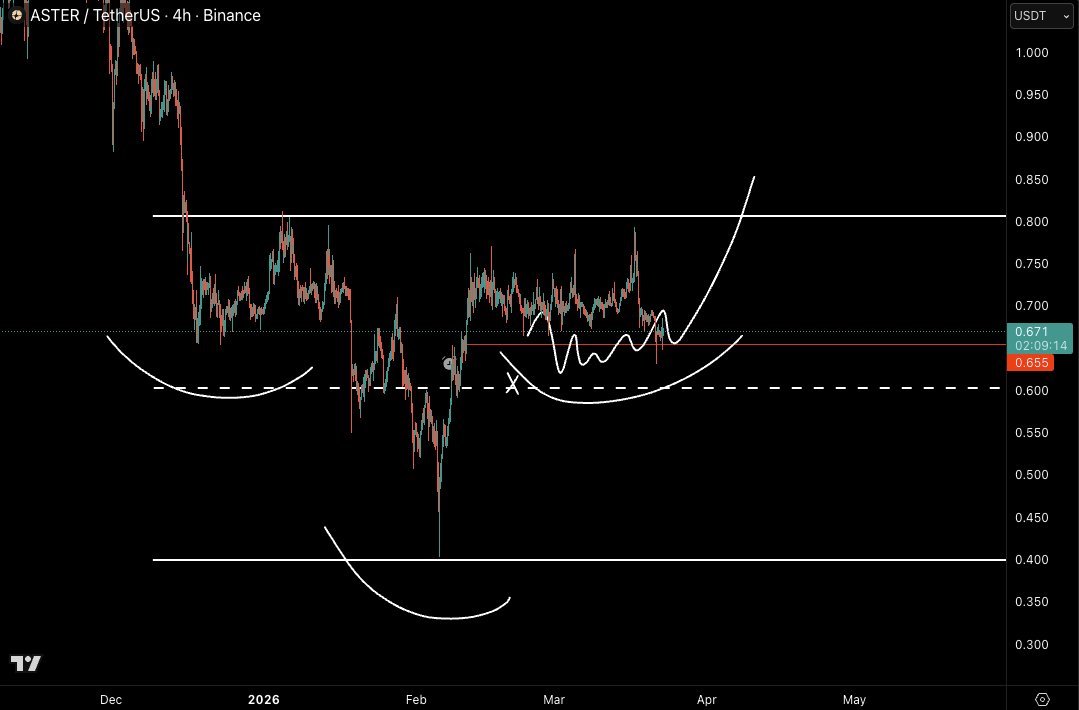Click the Feb label on time axis

416,700
